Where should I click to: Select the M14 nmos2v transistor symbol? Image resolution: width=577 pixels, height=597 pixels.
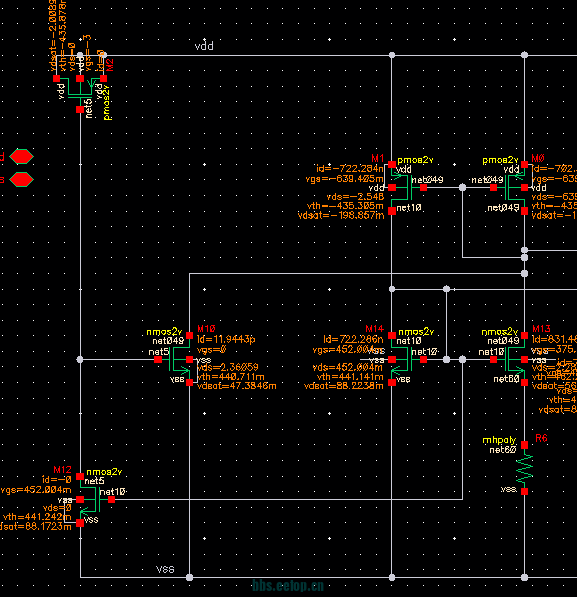coord(406,359)
